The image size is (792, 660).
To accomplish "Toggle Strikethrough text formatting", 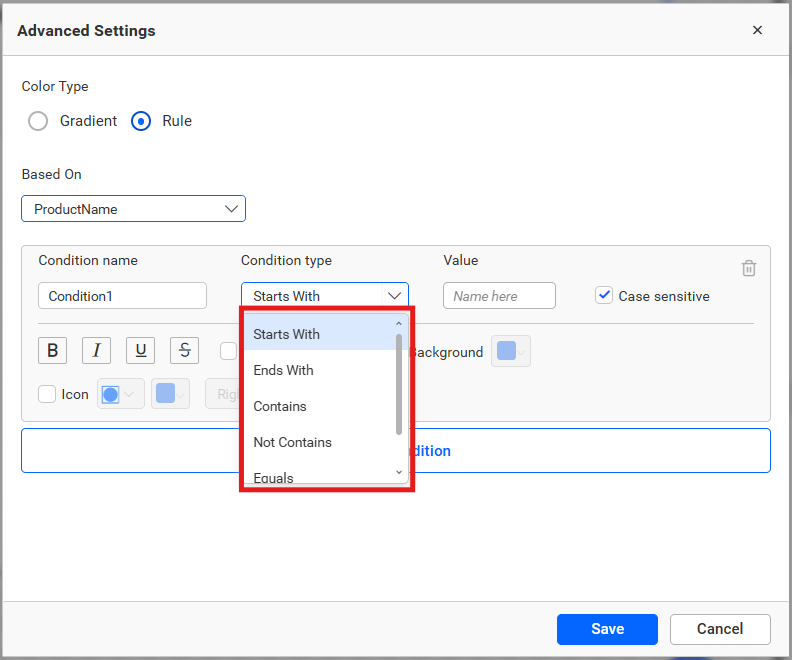I will [184, 350].
